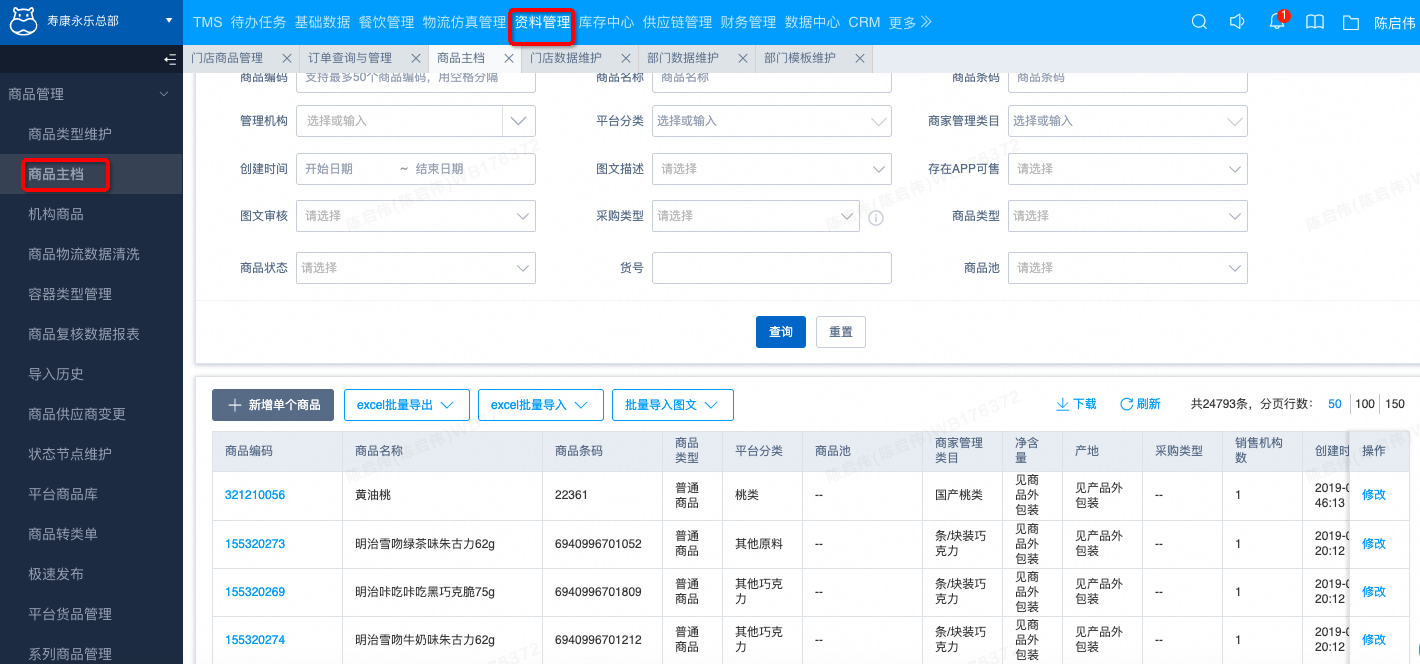Open the book documentation icon

tap(1315, 22)
